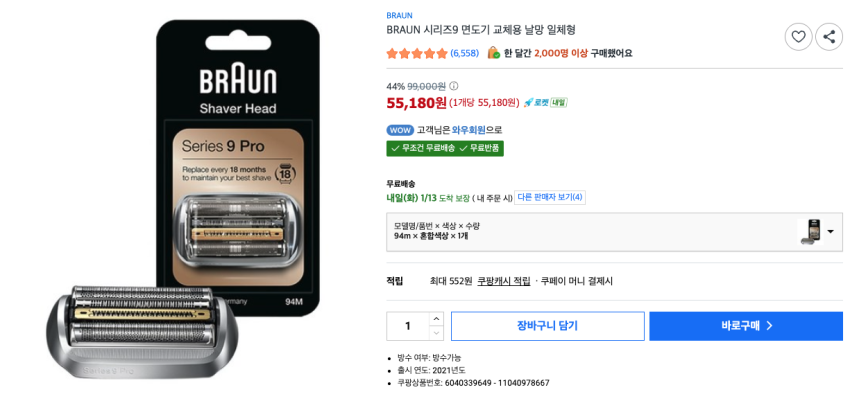850x401 pixels.
Task: Open the 6,558 reviews link
Action: click(465, 53)
